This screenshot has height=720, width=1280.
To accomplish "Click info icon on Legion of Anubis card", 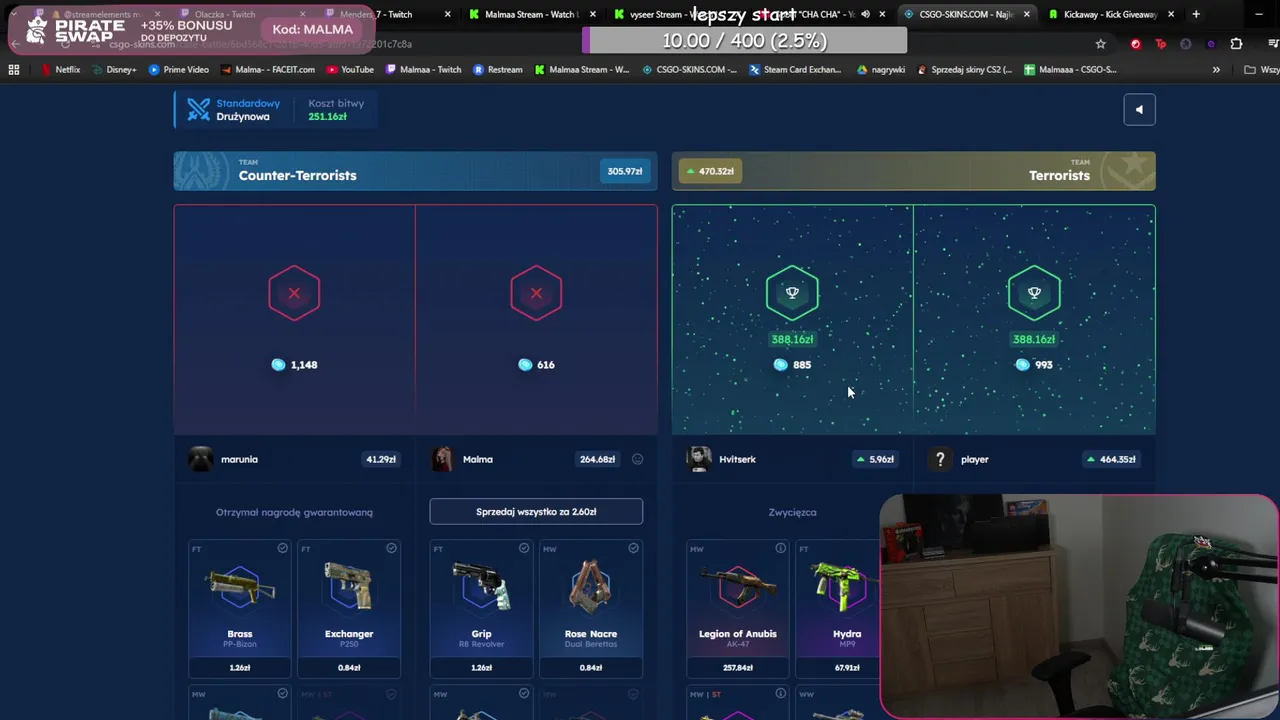I will pyautogui.click(x=780, y=548).
